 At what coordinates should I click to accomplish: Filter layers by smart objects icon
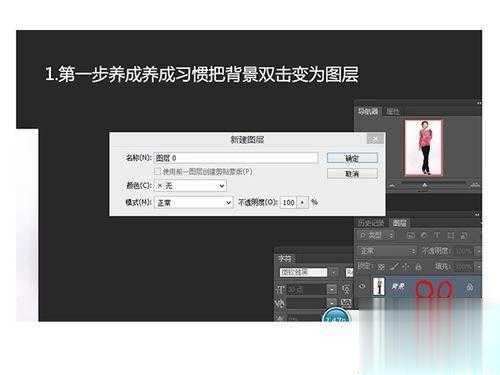[464, 236]
